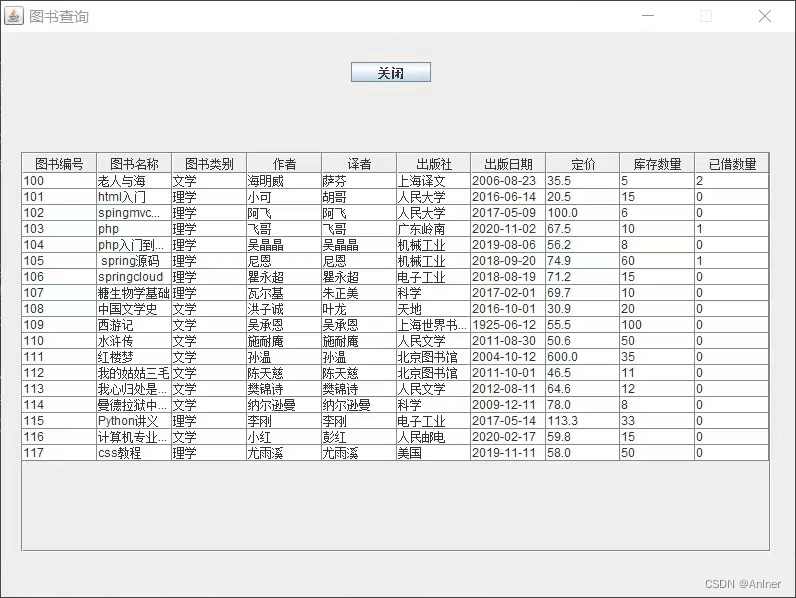Image resolution: width=796 pixels, height=598 pixels.
Task: Select the 糖生物学基础 book name cell
Action: pyautogui.click(x=134, y=293)
